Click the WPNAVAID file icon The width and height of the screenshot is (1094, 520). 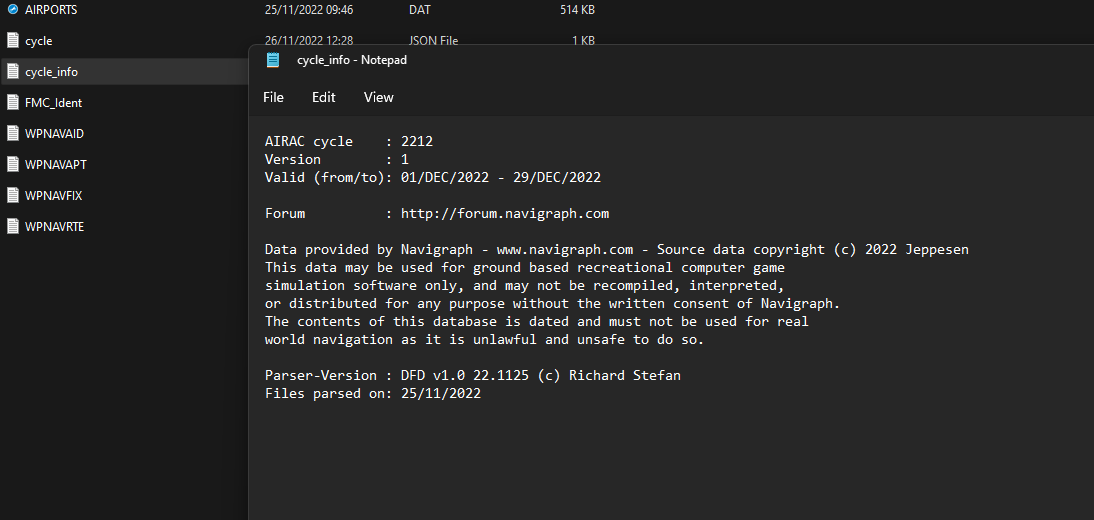[13, 134]
